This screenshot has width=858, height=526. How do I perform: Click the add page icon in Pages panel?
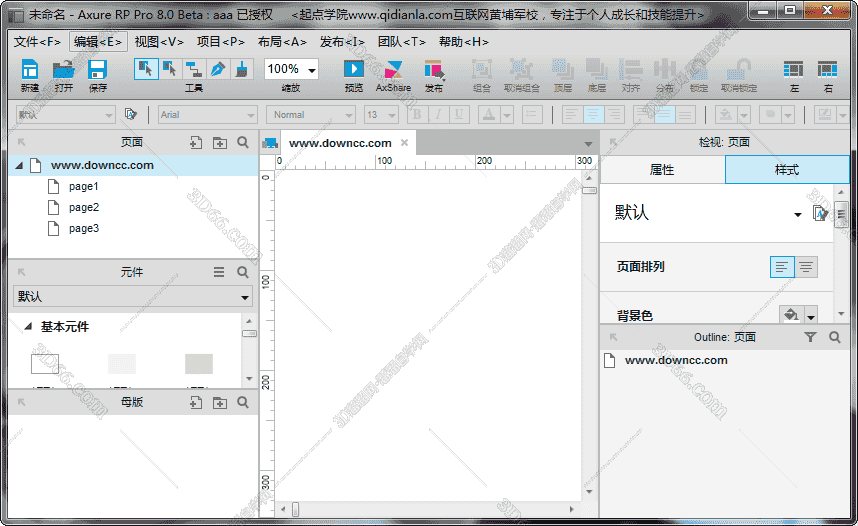[196, 142]
